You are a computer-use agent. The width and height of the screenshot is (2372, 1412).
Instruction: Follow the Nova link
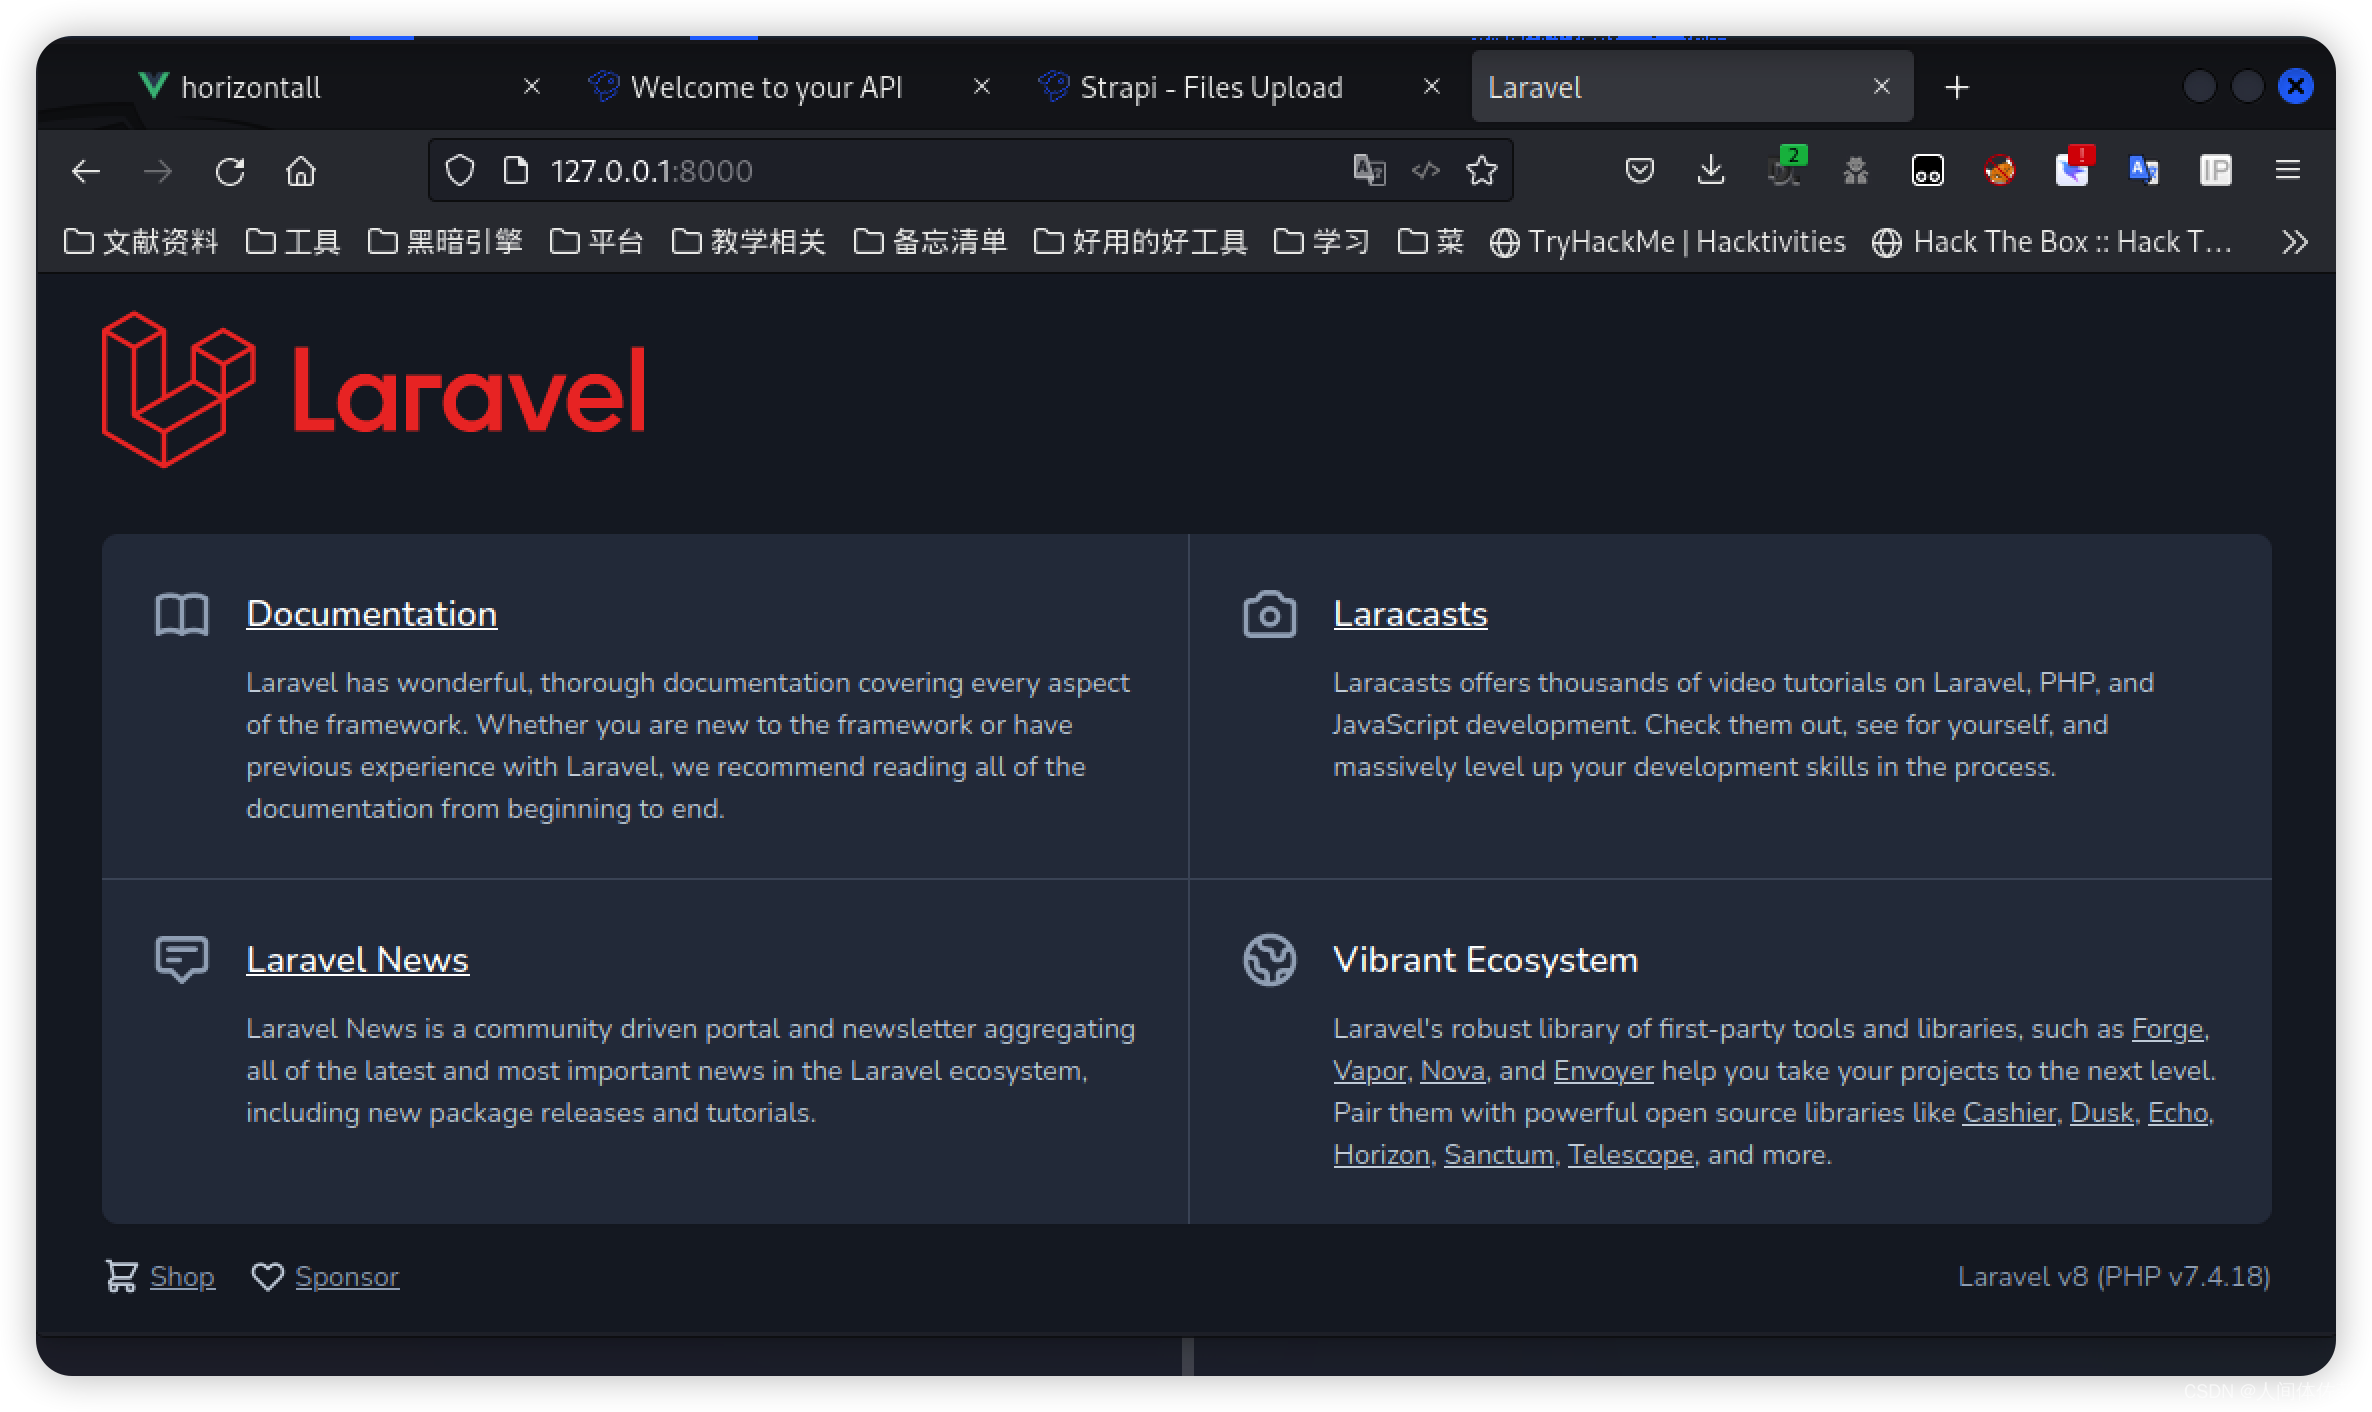coord(1452,1071)
